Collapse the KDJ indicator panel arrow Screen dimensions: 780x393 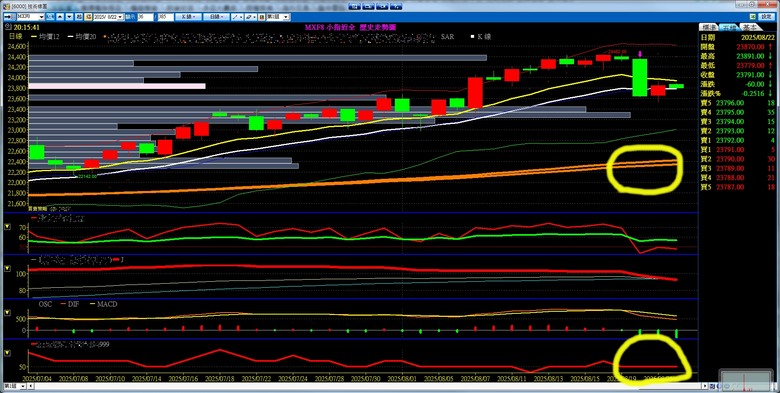[7, 269]
